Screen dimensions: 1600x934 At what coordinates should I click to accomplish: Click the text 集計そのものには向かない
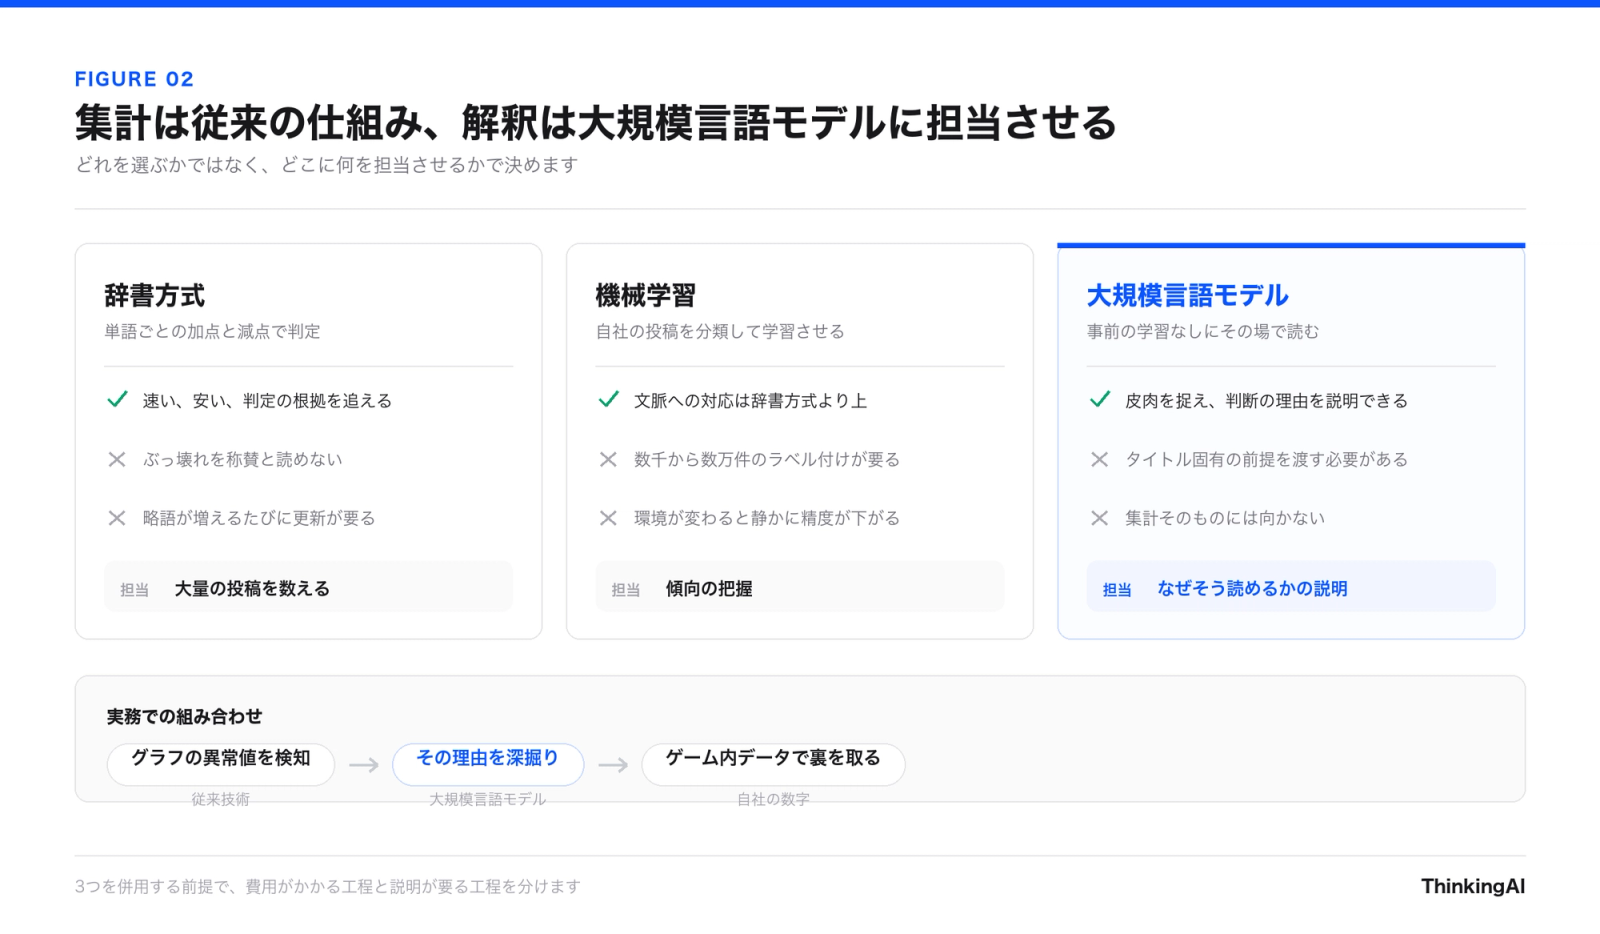click(1225, 518)
